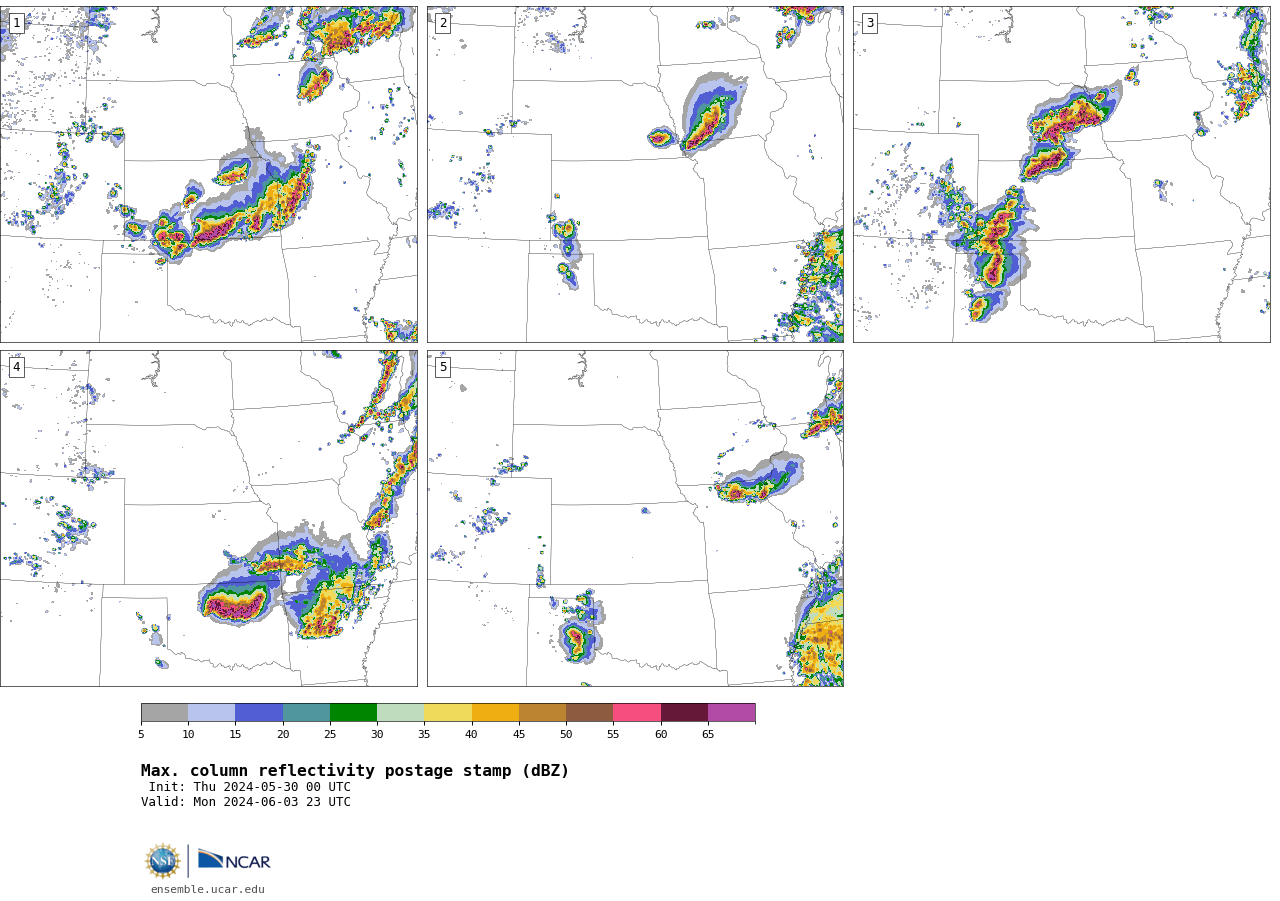Click the panel number label 5

point(443,367)
